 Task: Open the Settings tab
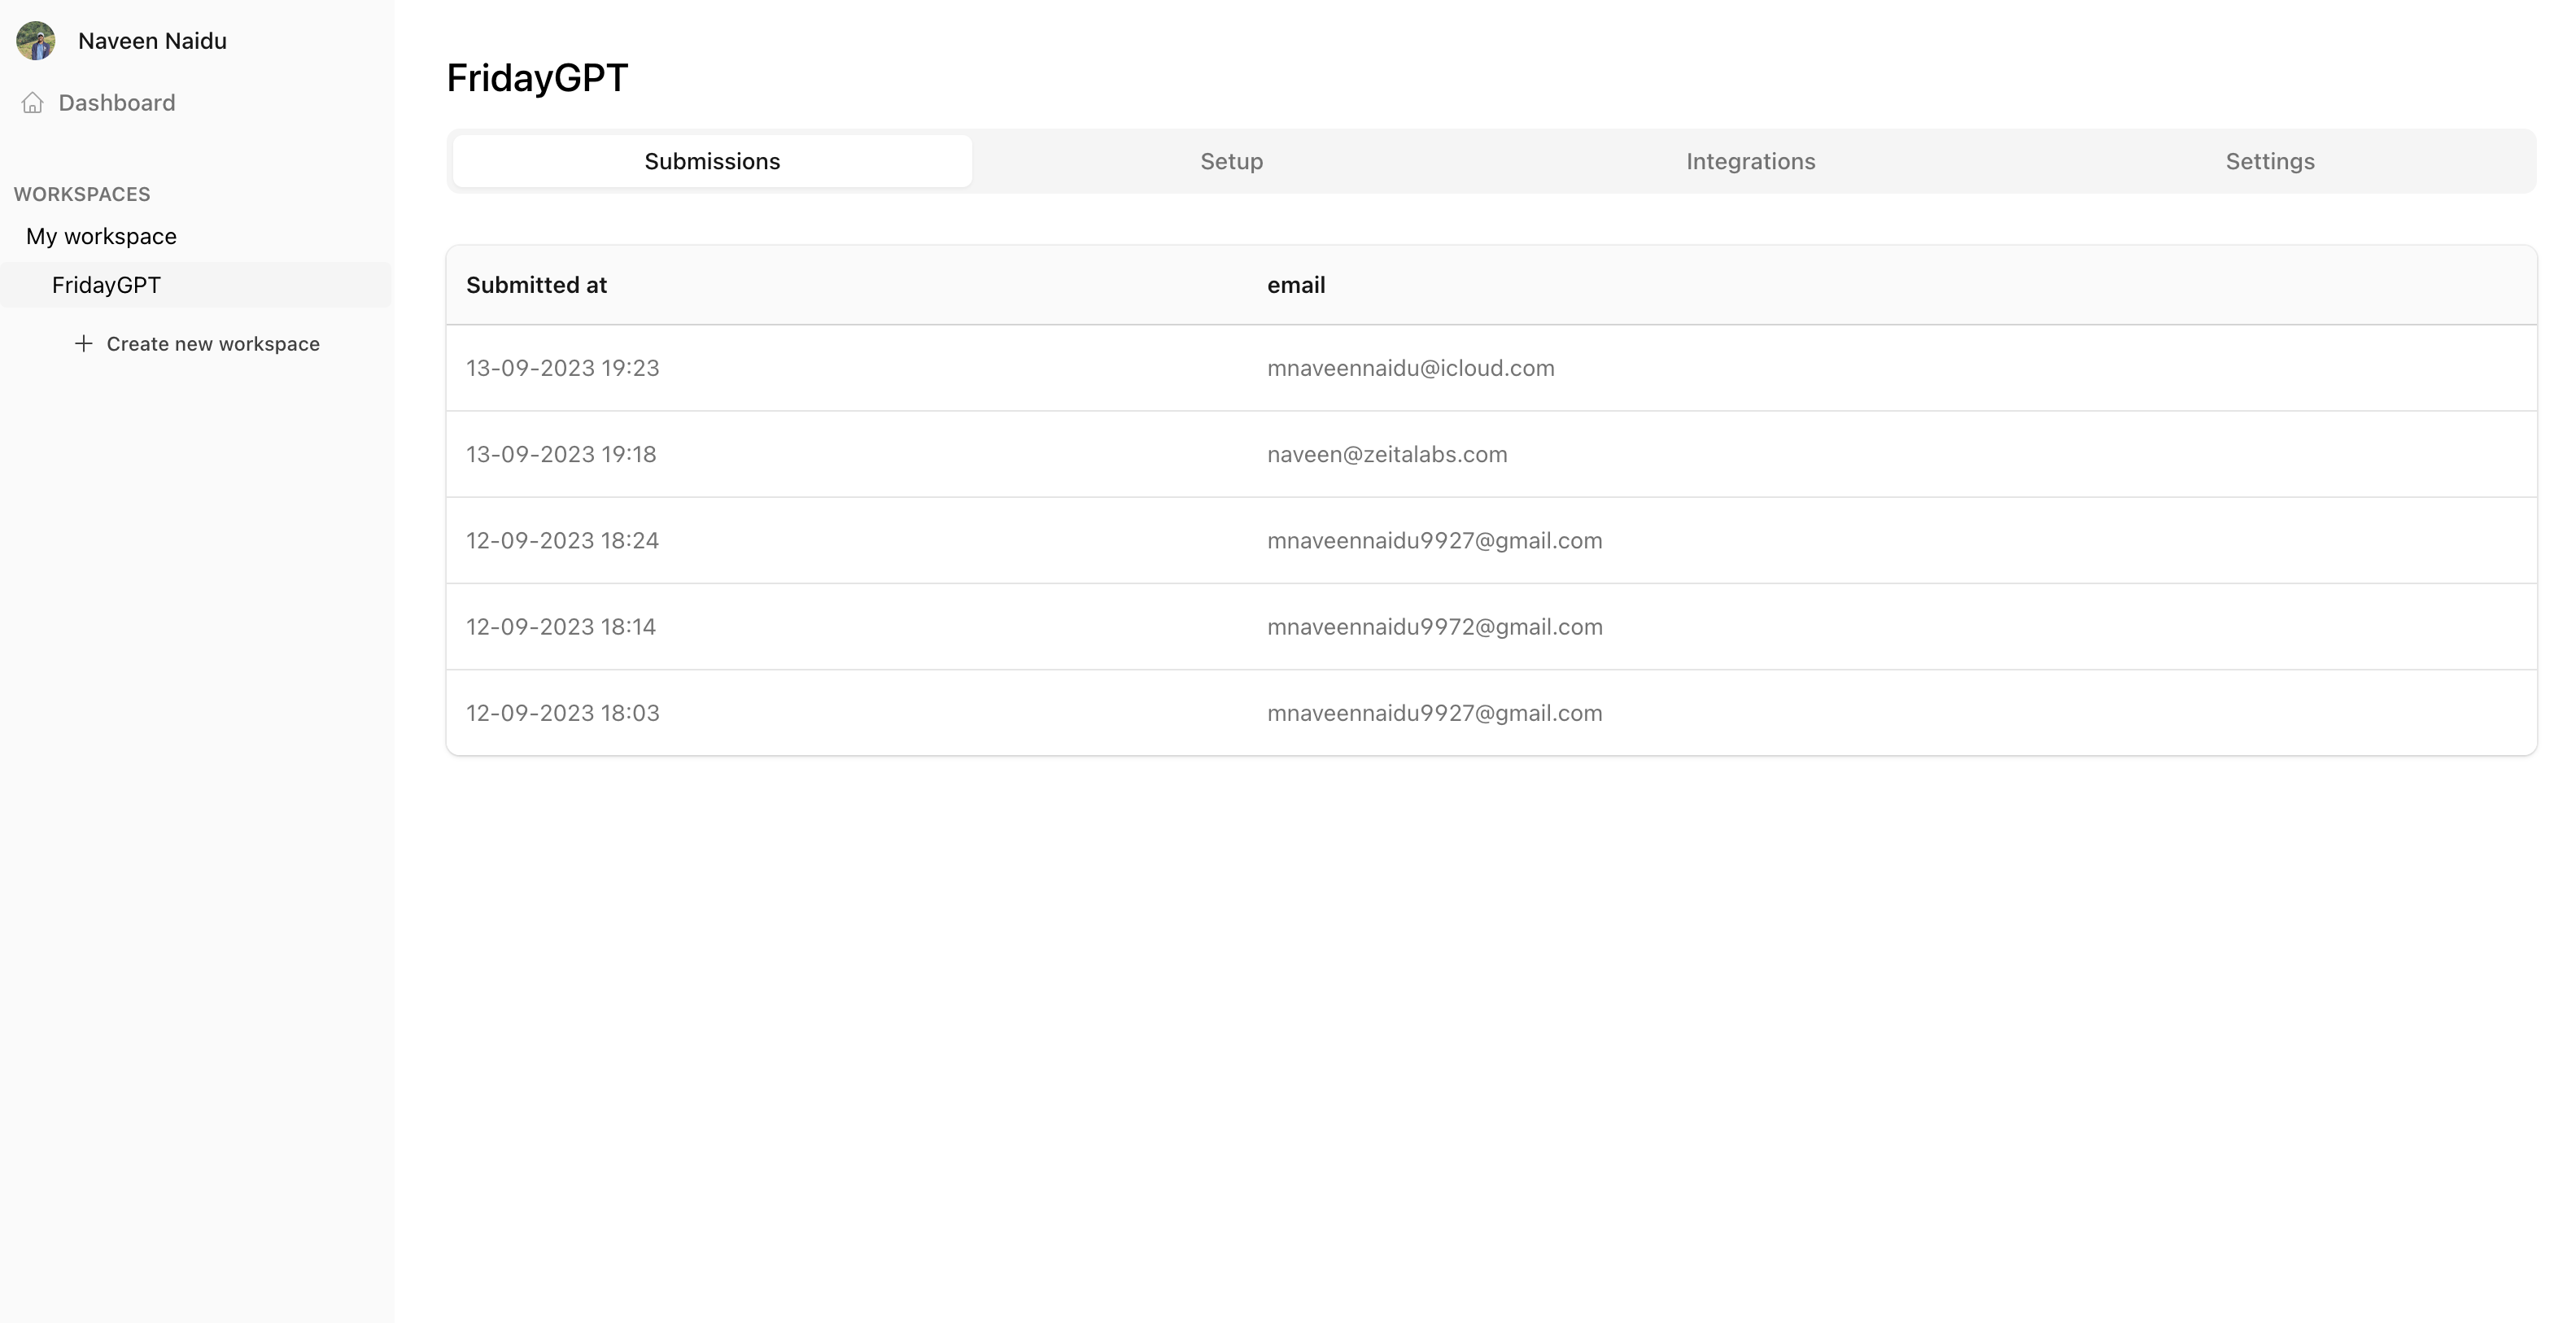(2269, 160)
